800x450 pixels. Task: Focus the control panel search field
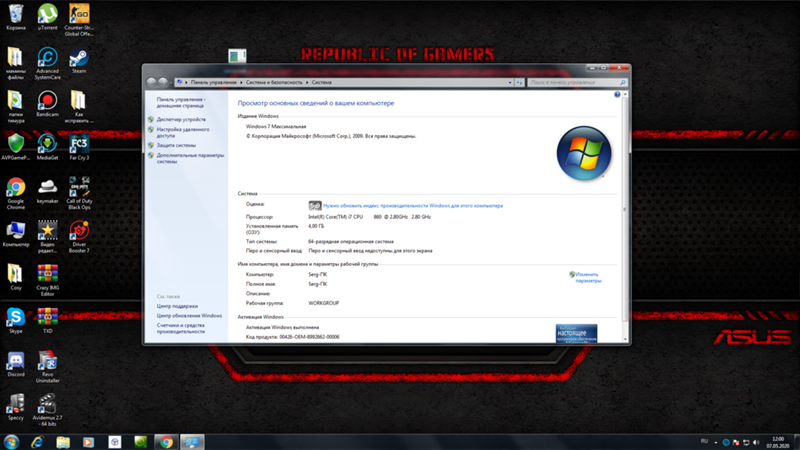[x=577, y=82]
